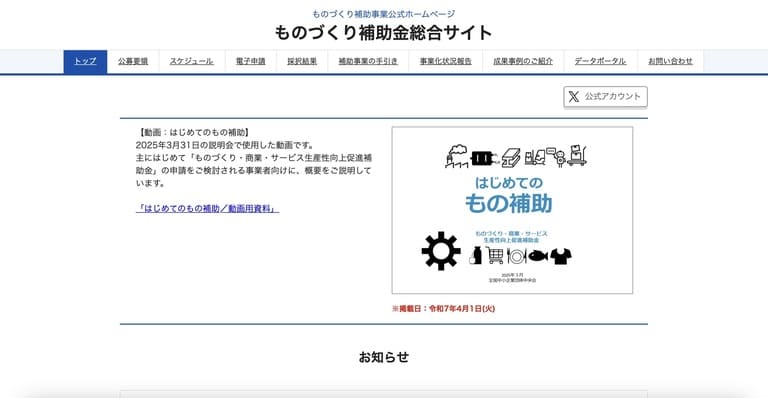This screenshot has width=768, height=398.
Task: Open 補助事業の手引き navigation item
Action: click(368, 62)
